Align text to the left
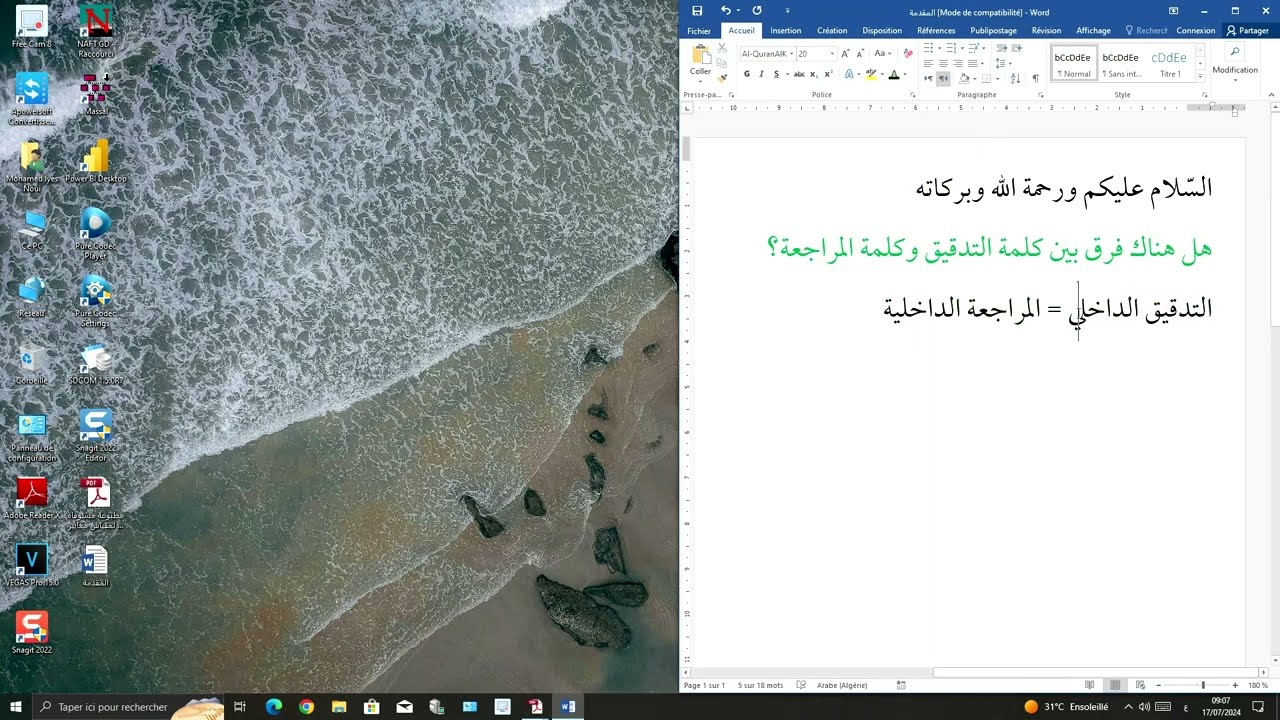Viewport: 1280px width, 720px height. click(928, 63)
